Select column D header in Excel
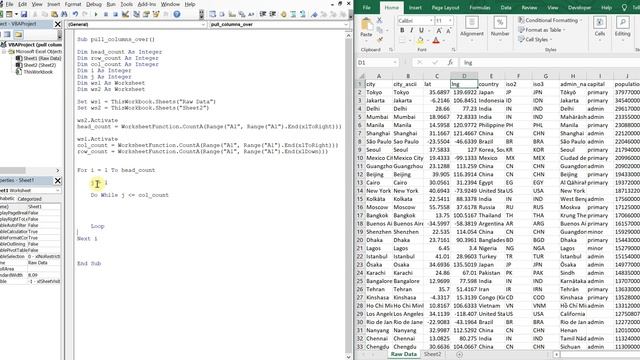The image size is (640, 360). tap(464, 76)
